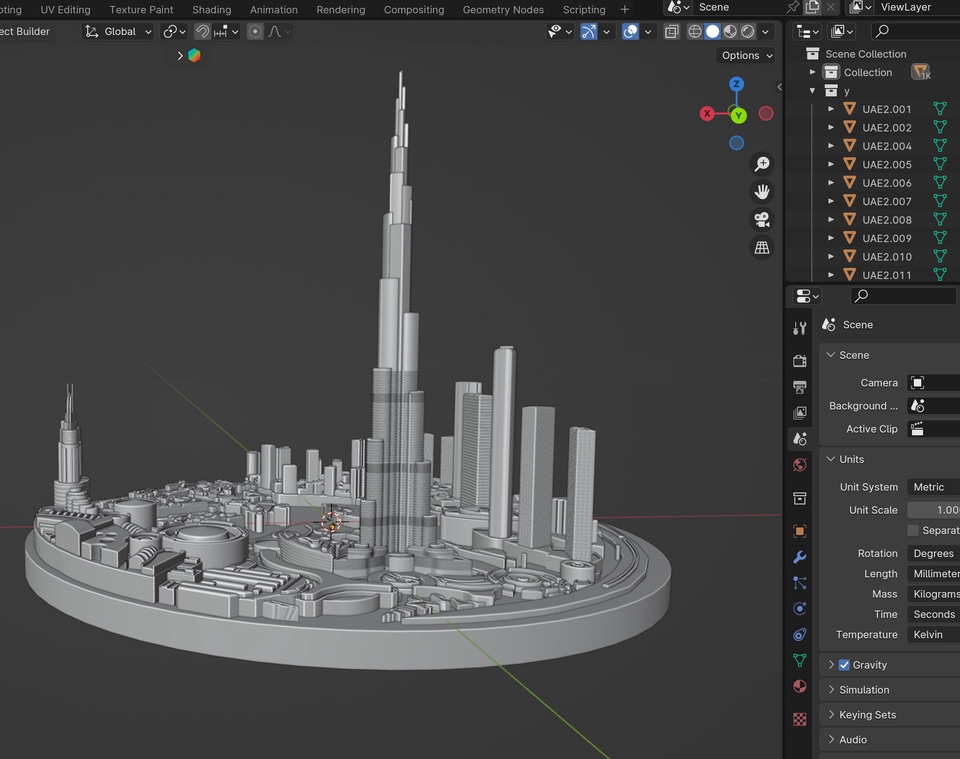Activate the Zoom tool in the viewport sidebar
The width and height of the screenshot is (960, 759).
click(x=762, y=163)
